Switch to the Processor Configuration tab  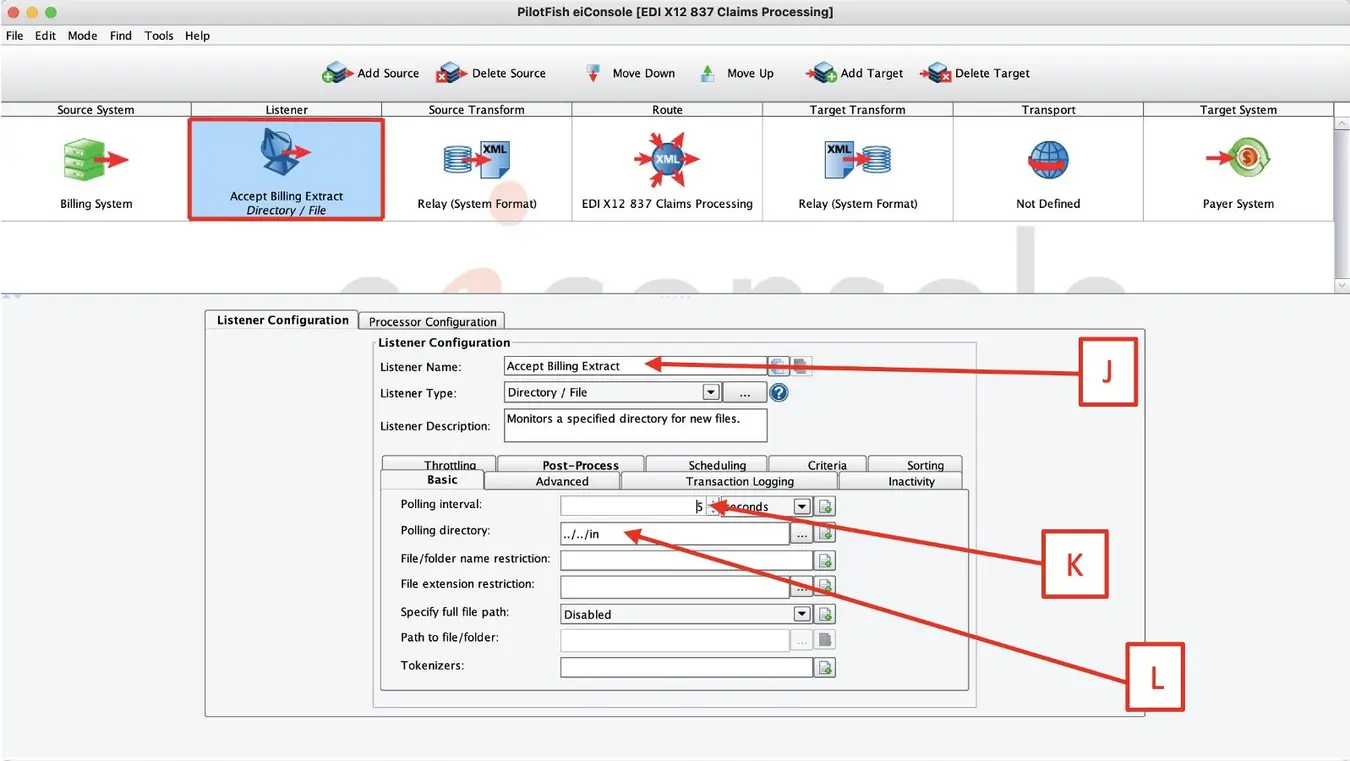[x=432, y=321]
